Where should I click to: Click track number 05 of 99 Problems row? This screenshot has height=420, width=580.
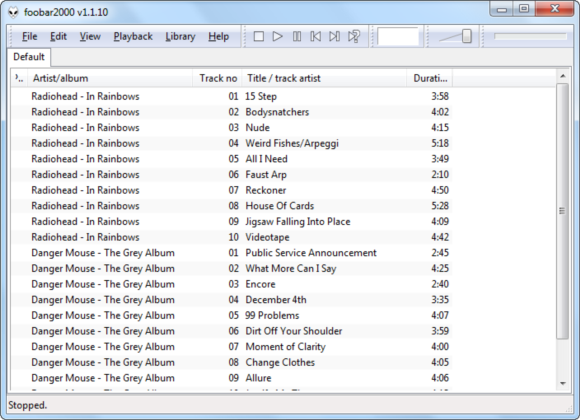click(x=233, y=316)
